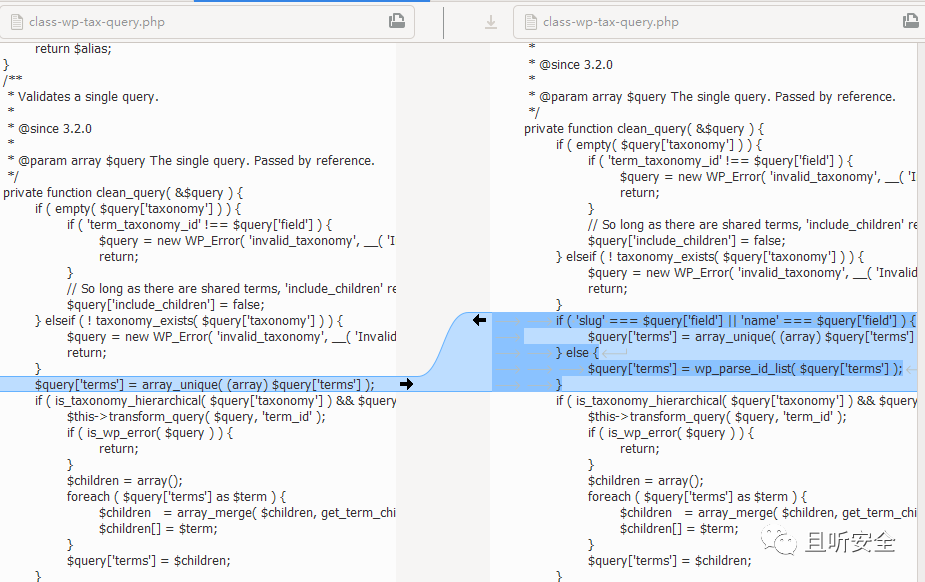This screenshot has width=925, height=582.
Task: Push change left with the left-pointing arrow
Action: tap(479, 320)
